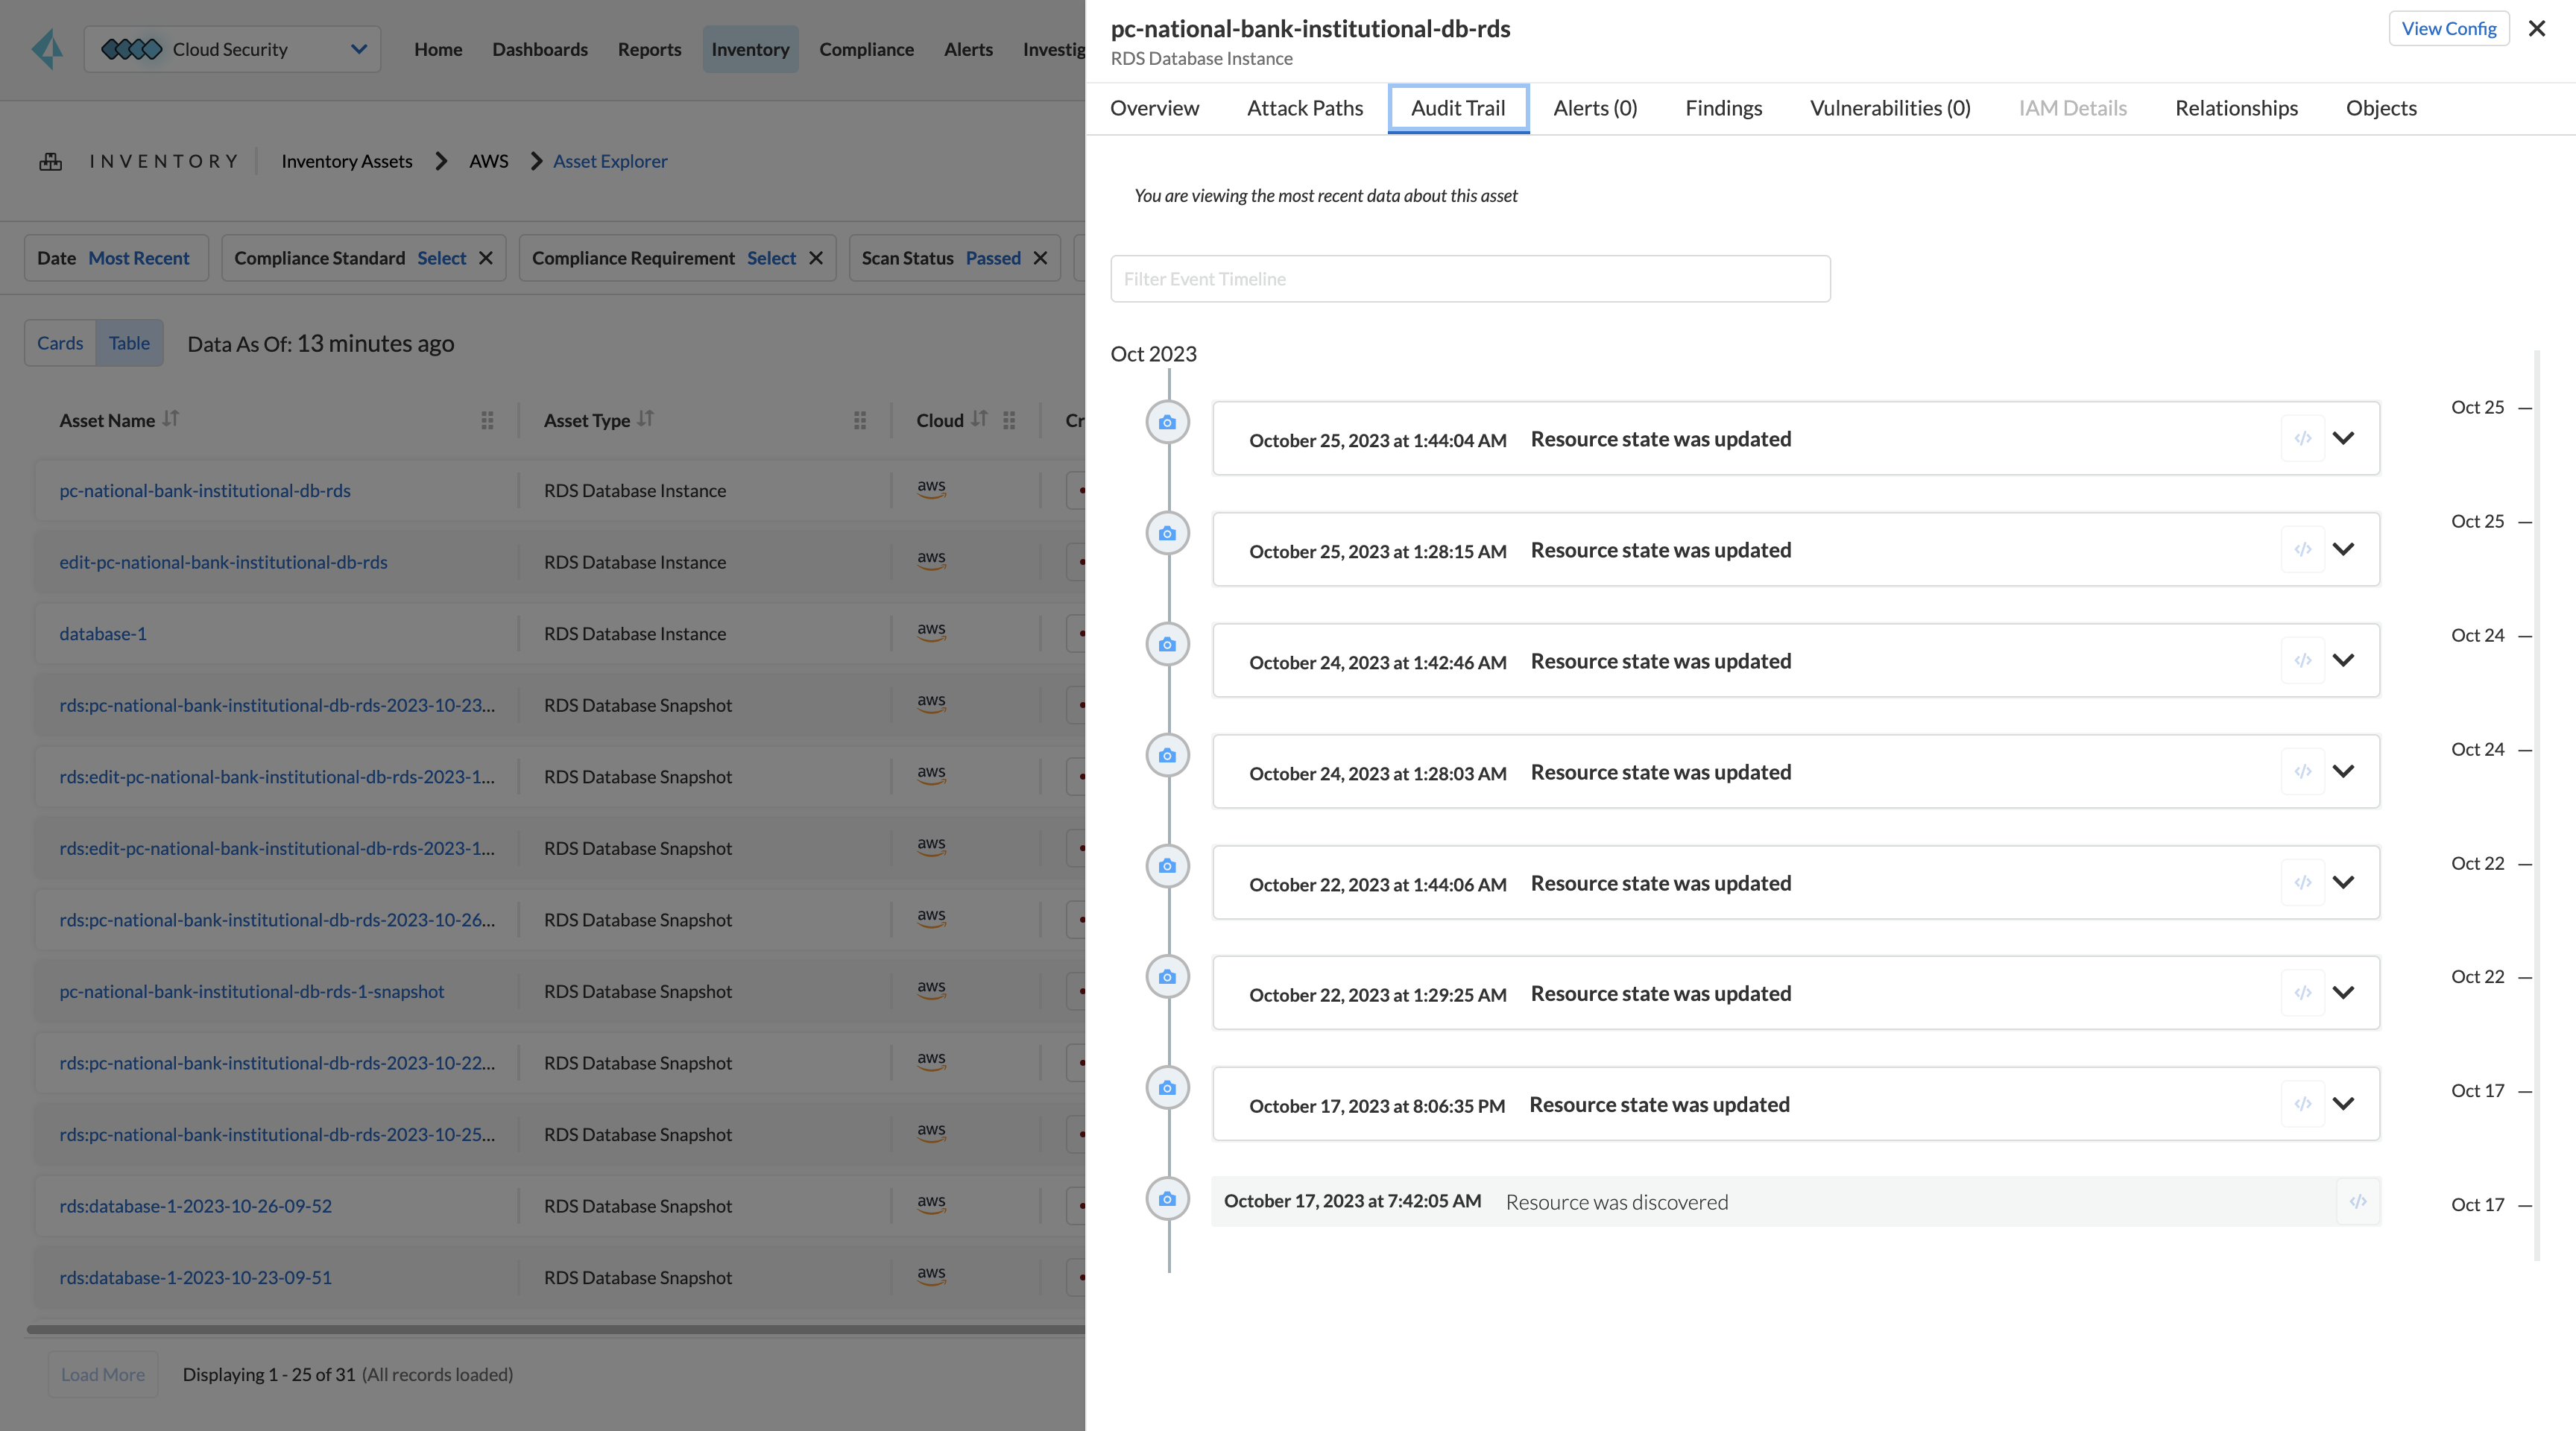Click the column grid icon beside Asset Type header
The width and height of the screenshot is (2576, 1431).
(x=860, y=420)
